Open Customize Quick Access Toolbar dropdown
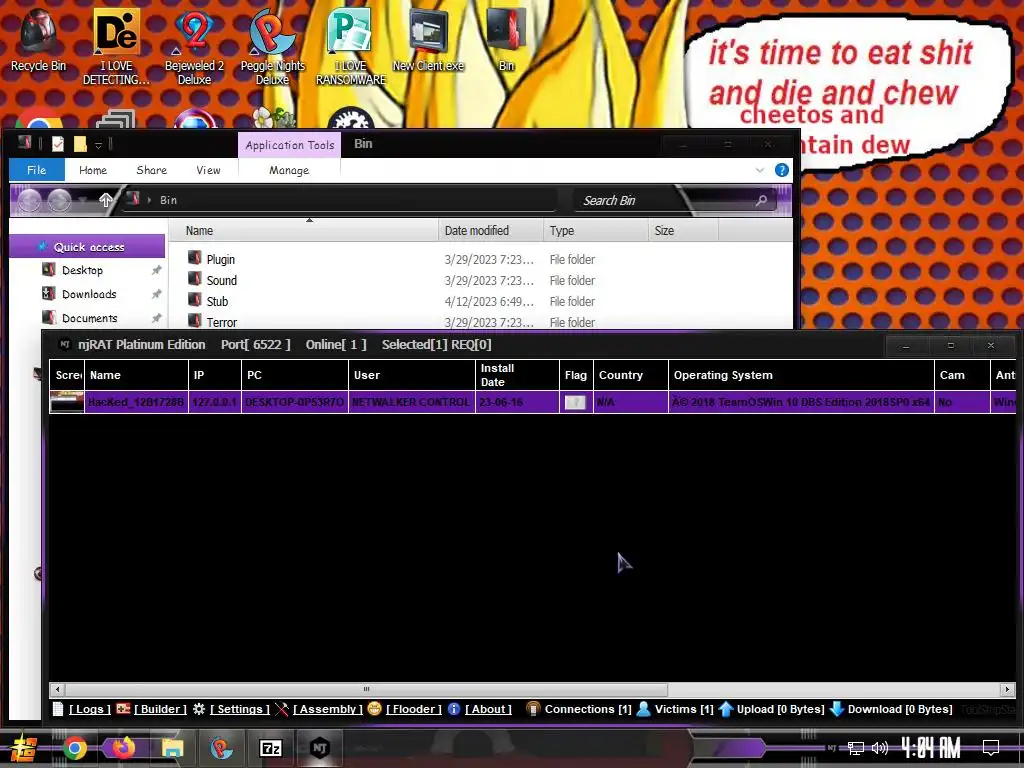The height and width of the screenshot is (768, 1024). click(x=98, y=145)
